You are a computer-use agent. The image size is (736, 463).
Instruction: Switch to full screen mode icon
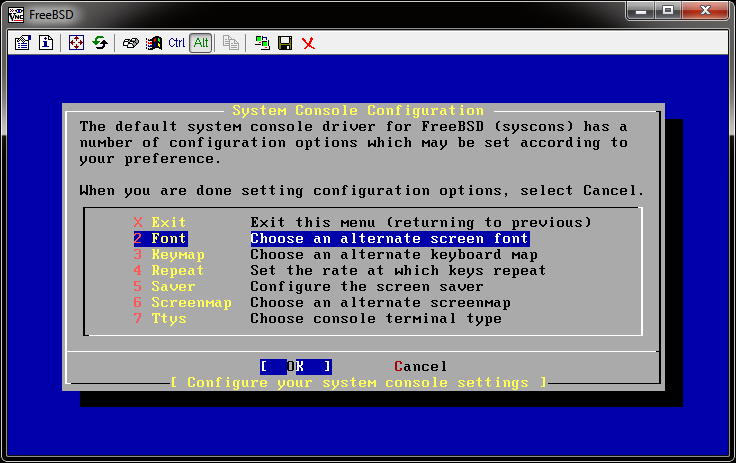click(77, 43)
